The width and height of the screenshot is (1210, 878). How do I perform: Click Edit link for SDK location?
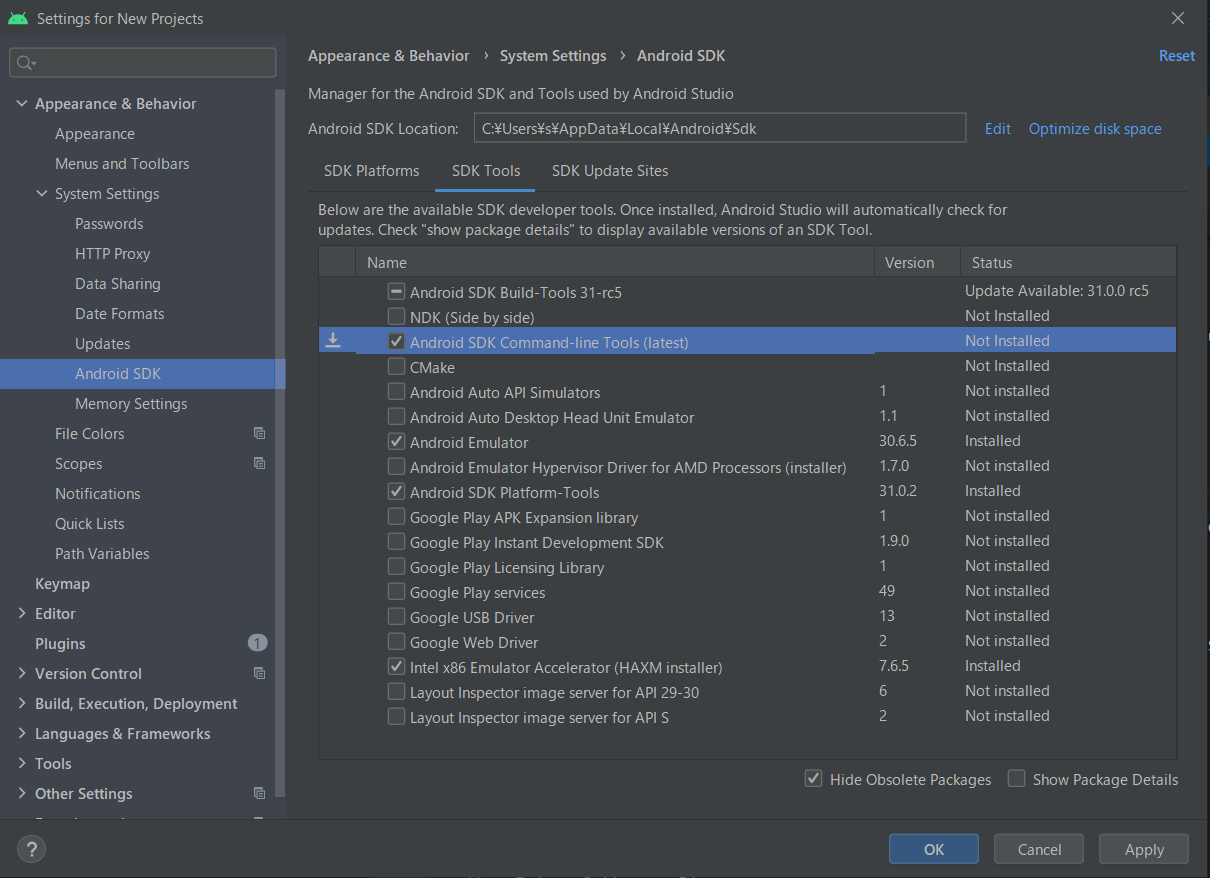click(998, 128)
